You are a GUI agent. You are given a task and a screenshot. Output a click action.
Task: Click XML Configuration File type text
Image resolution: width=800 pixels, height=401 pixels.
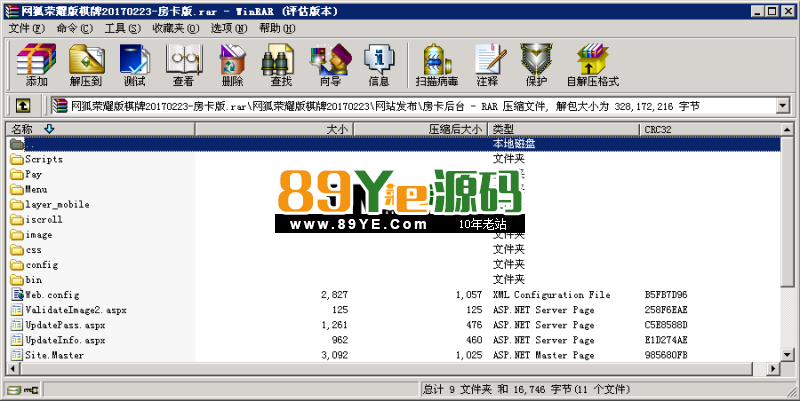[551, 294]
